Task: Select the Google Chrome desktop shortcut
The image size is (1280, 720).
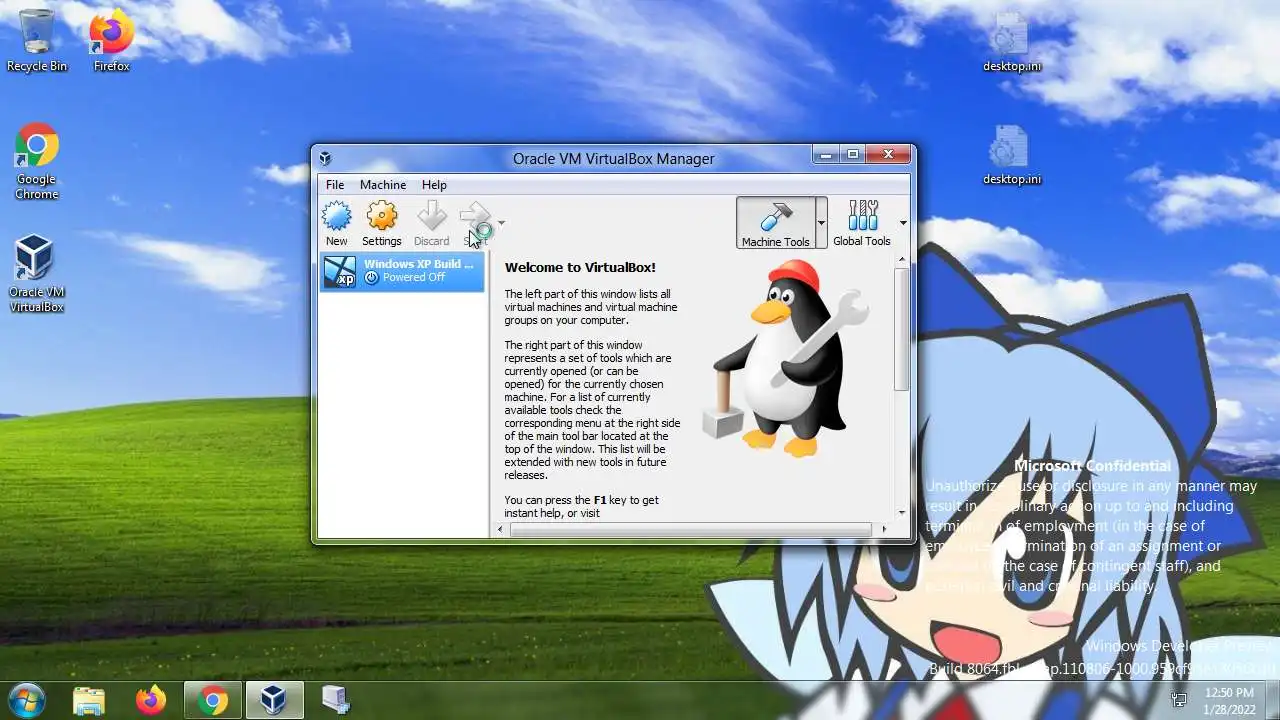Action: (36, 161)
